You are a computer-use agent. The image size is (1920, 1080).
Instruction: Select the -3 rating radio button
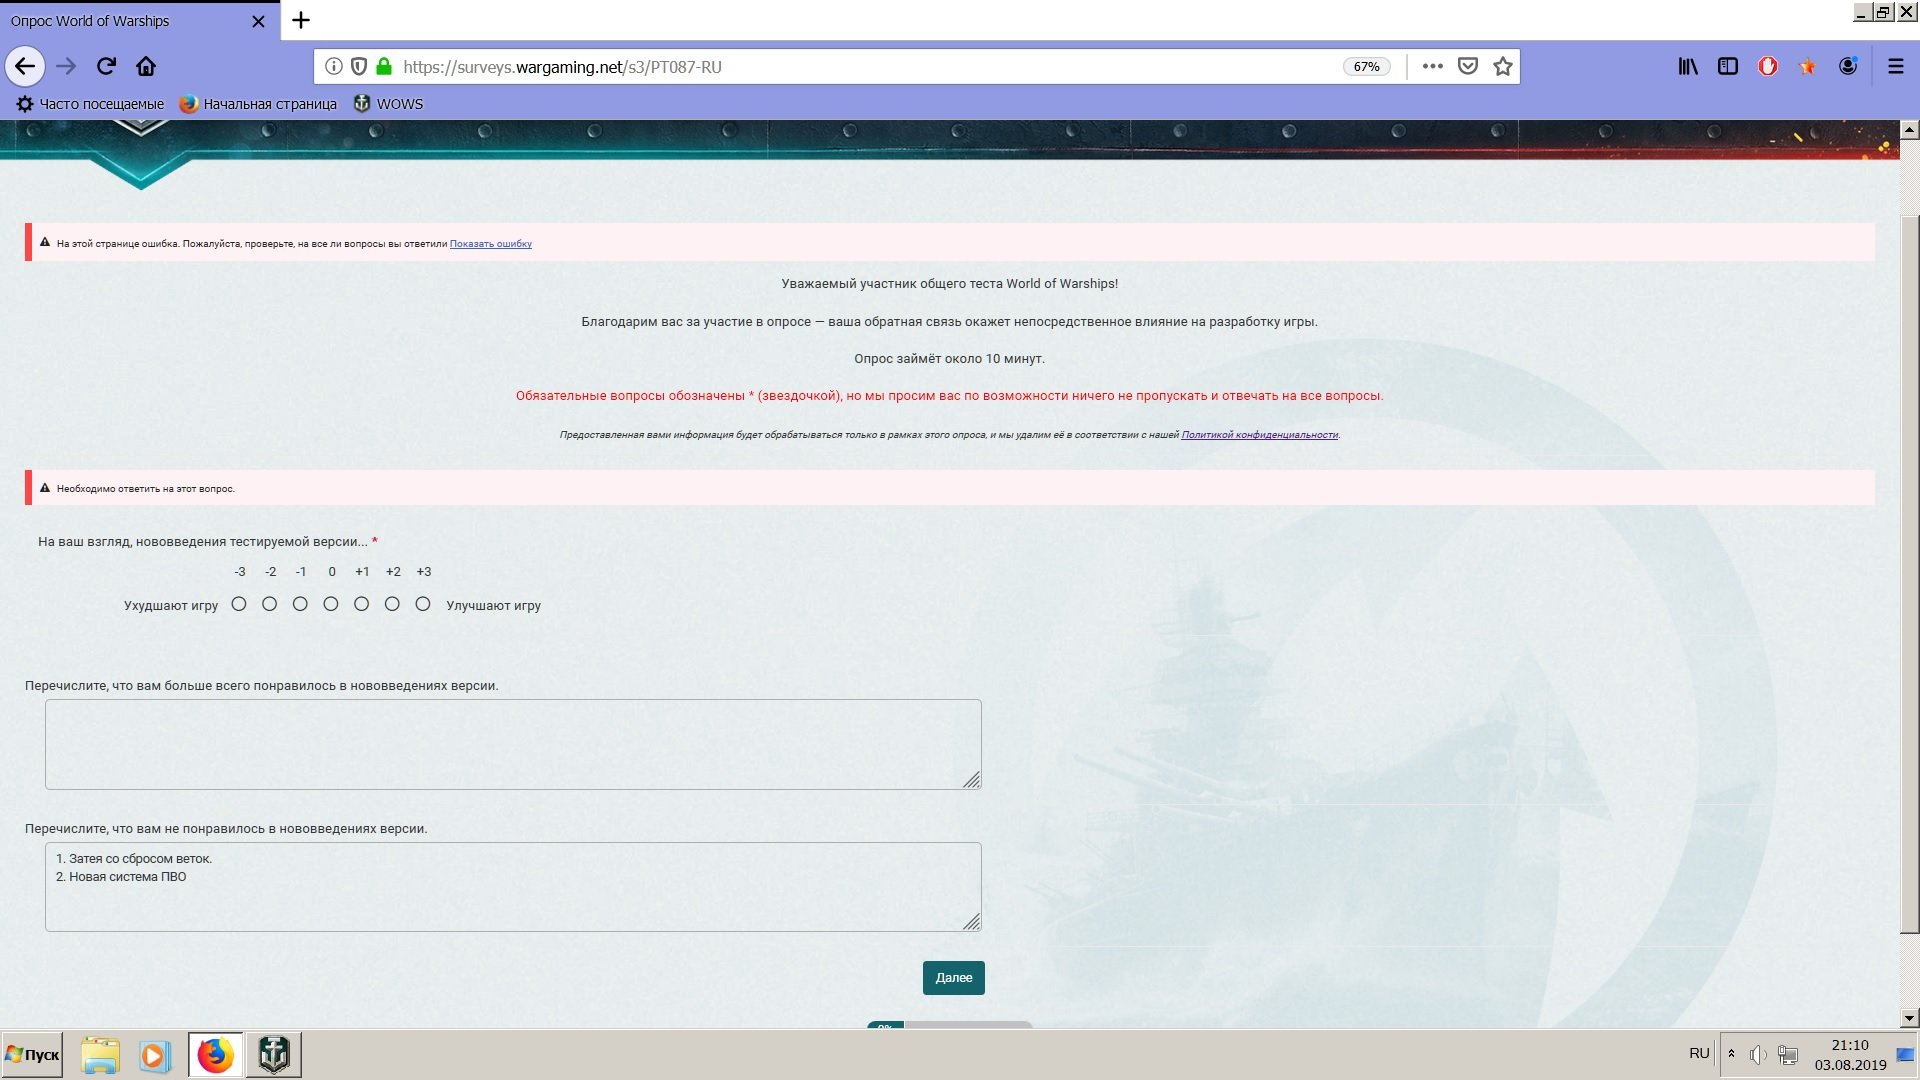tap(239, 604)
